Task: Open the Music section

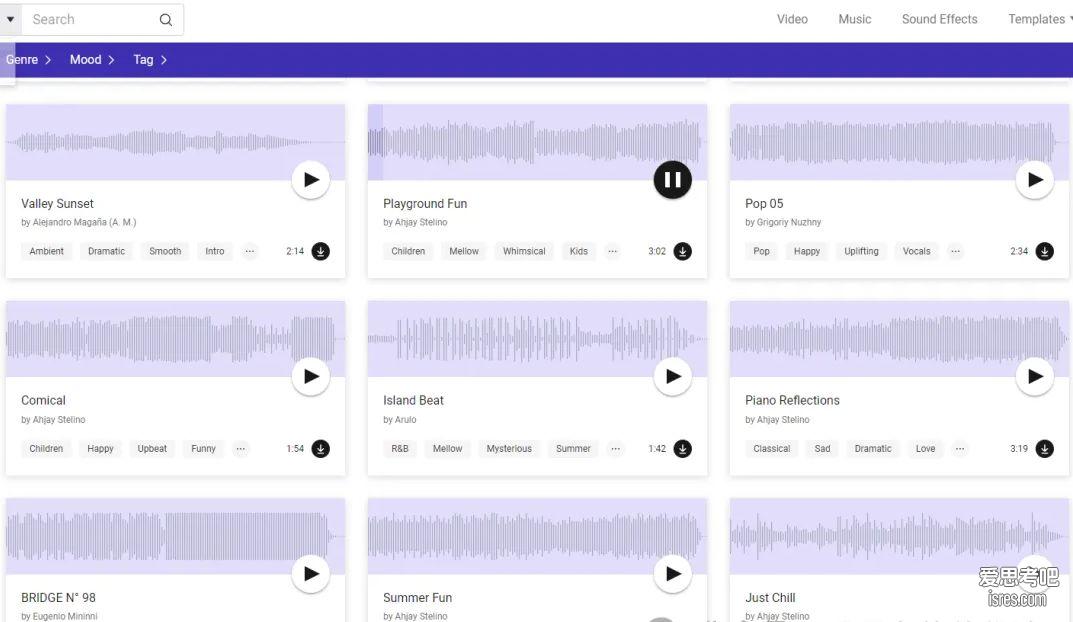Action: [855, 19]
